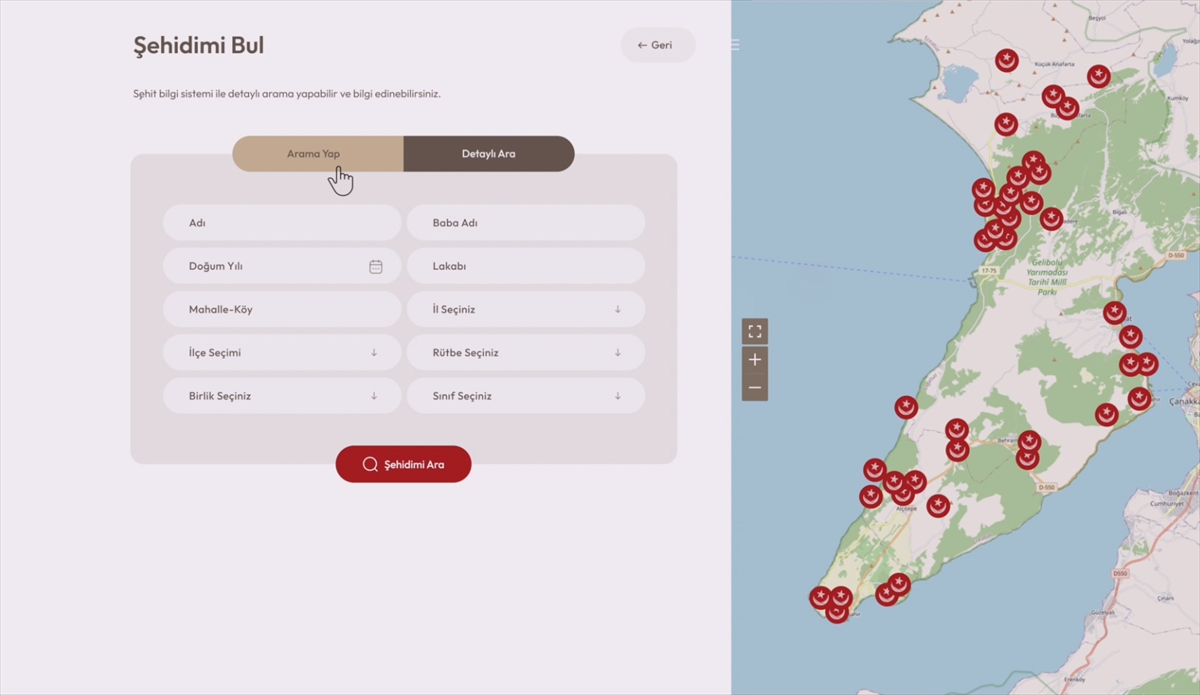The image size is (1200, 695).
Task: Focus the Baba Adı text field
Action: coord(526,223)
